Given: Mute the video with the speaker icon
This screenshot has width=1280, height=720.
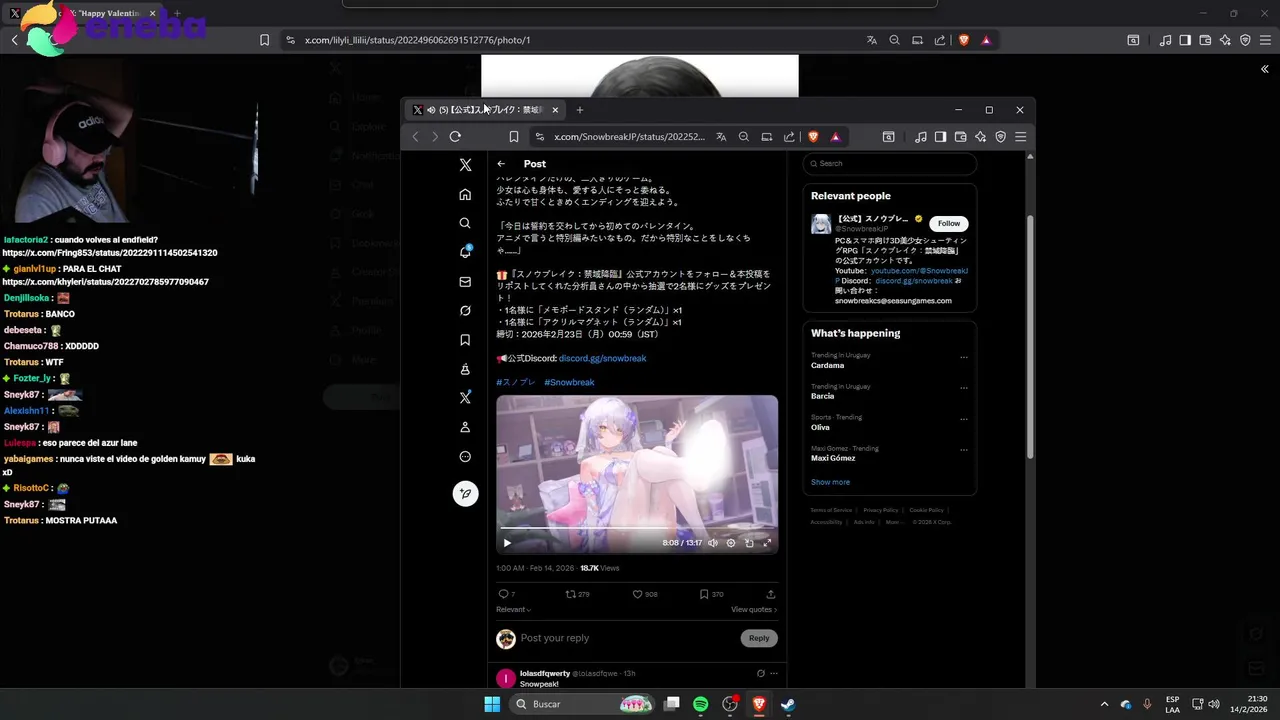Looking at the screenshot, I should (x=713, y=543).
